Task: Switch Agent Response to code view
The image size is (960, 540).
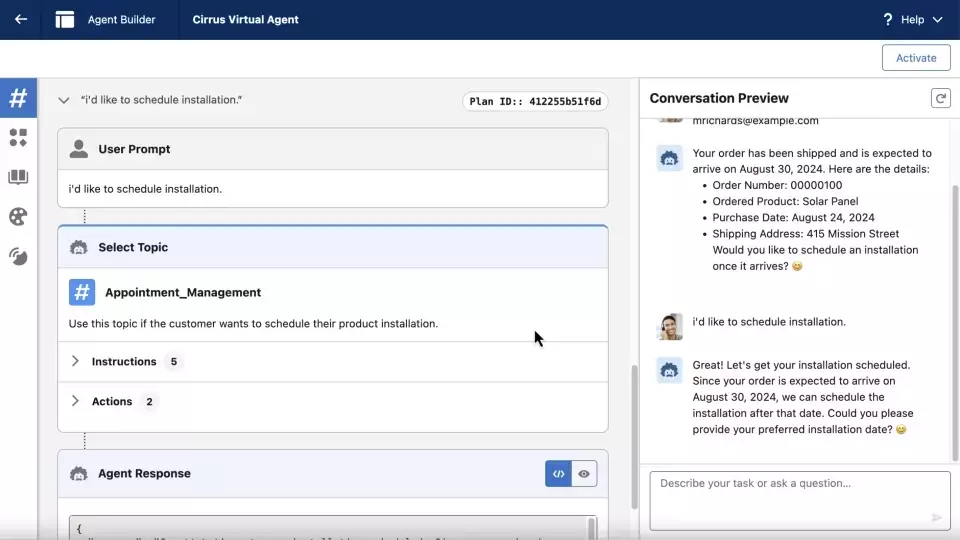Action: click(558, 474)
